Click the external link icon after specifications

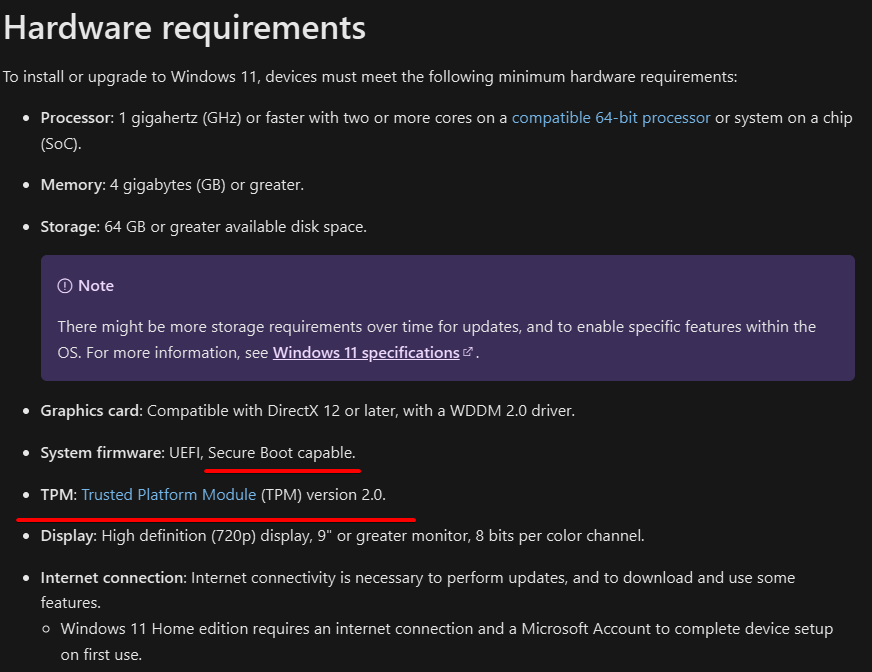point(468,352)
